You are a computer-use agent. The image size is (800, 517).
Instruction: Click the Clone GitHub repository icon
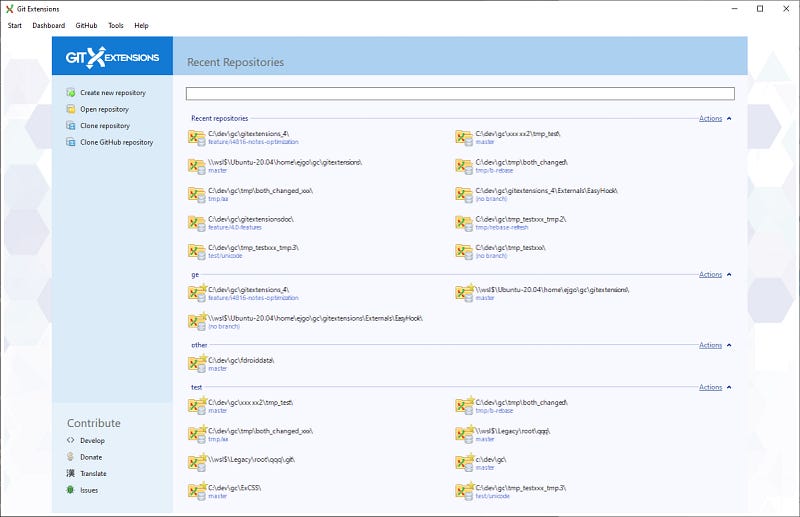point(71,142)
